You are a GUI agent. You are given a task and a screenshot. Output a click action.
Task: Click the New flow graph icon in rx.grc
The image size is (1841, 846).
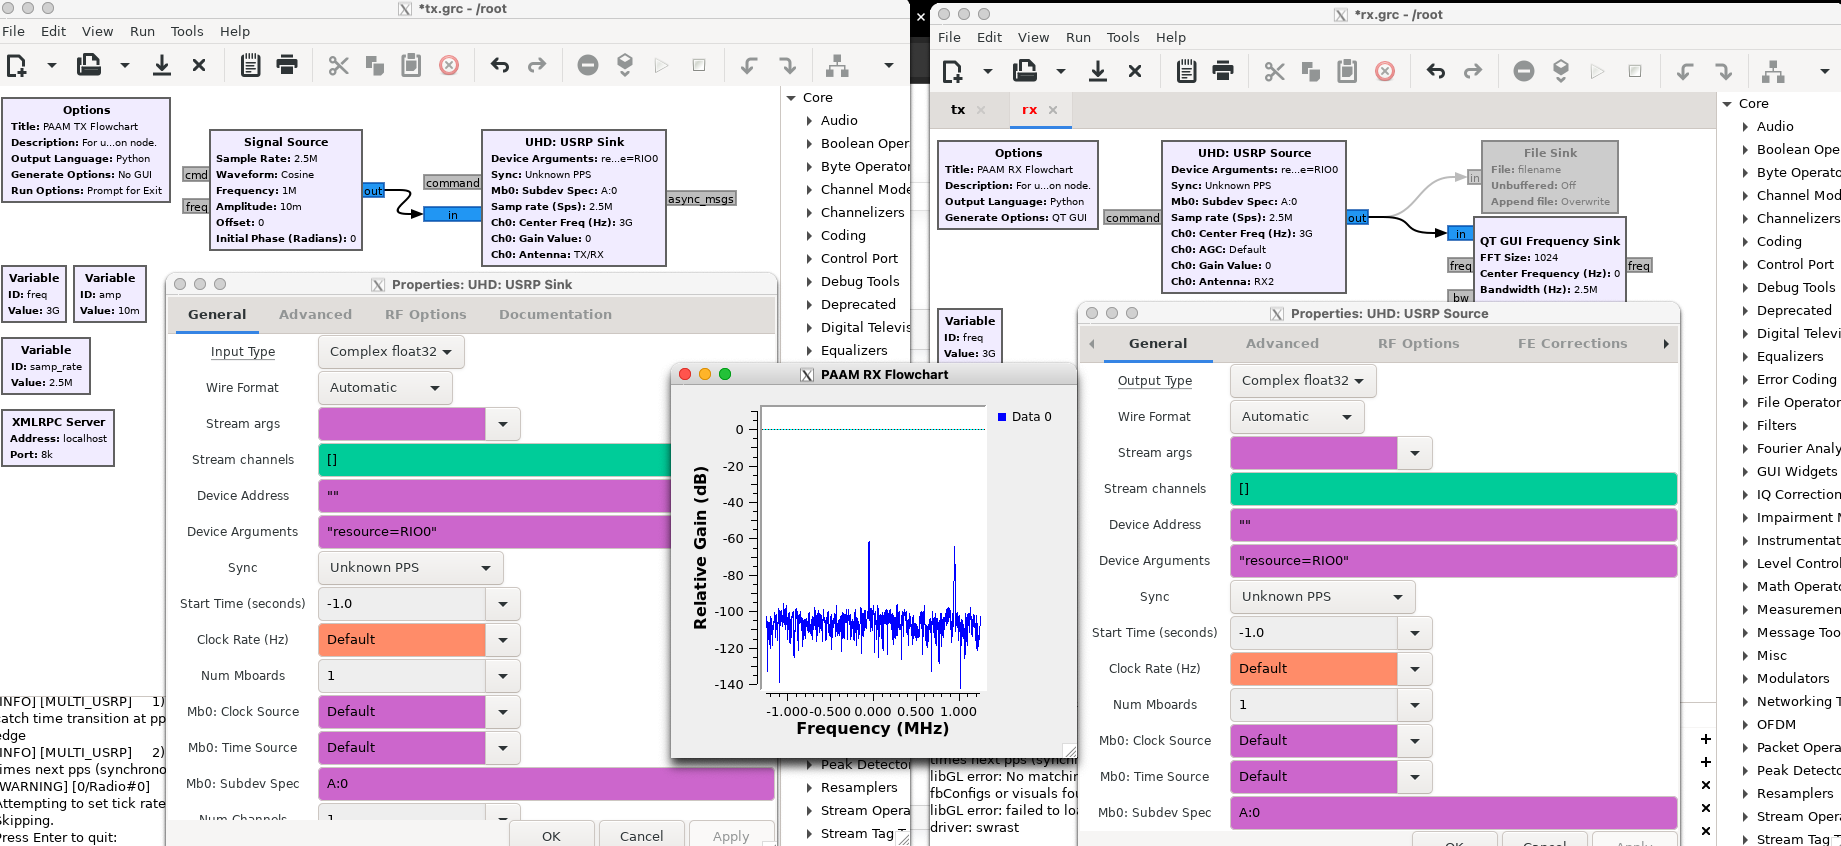(x=952, y=72)
